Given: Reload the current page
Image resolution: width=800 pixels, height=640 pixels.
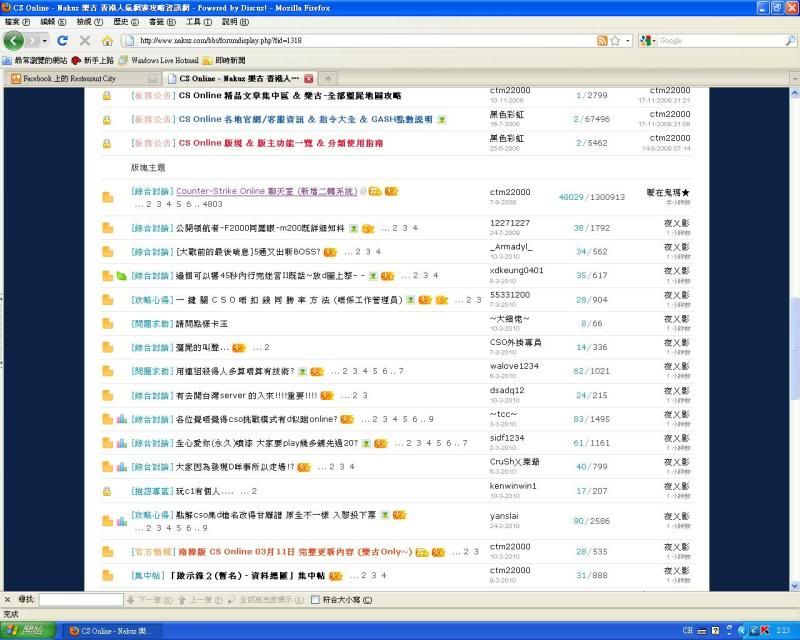Looking at the screenshot, I should click(x=62, y=40).
